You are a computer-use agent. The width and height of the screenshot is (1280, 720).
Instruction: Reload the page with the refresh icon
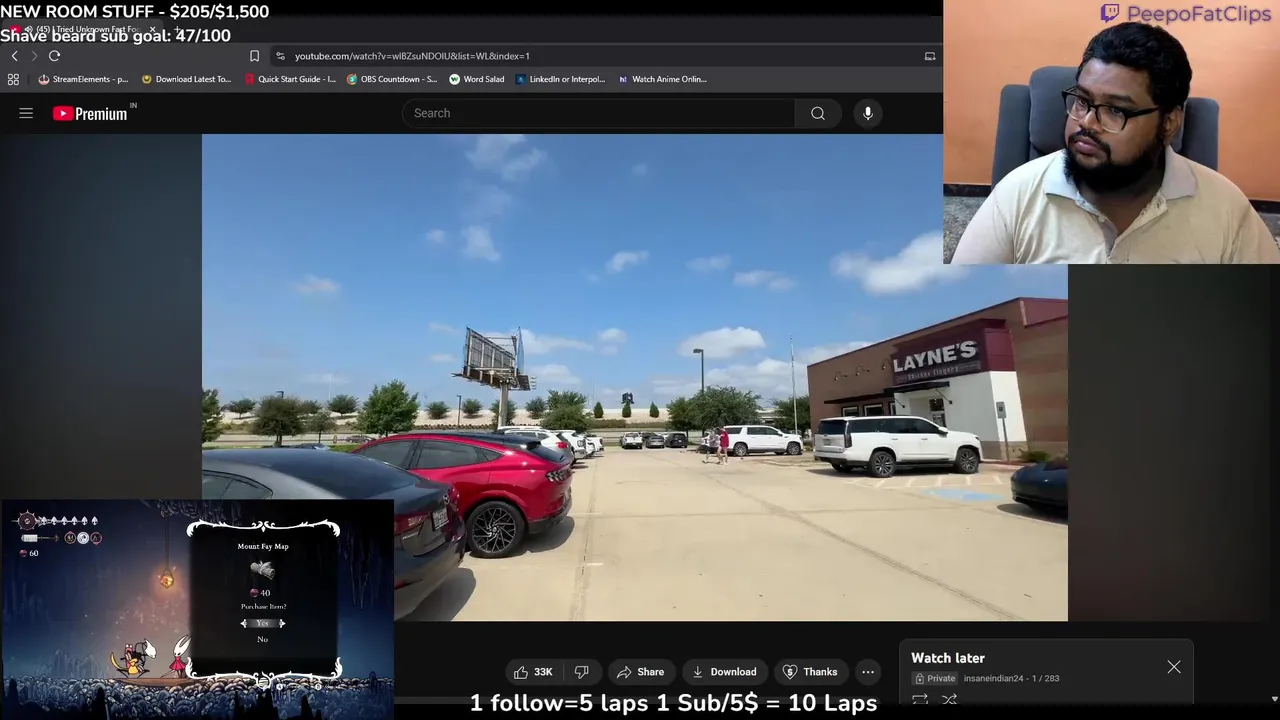pyautogui.click(x=55, y=56)
